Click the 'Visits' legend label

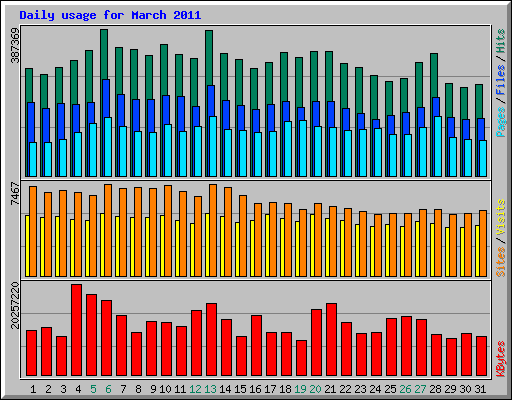pos(501,218)
